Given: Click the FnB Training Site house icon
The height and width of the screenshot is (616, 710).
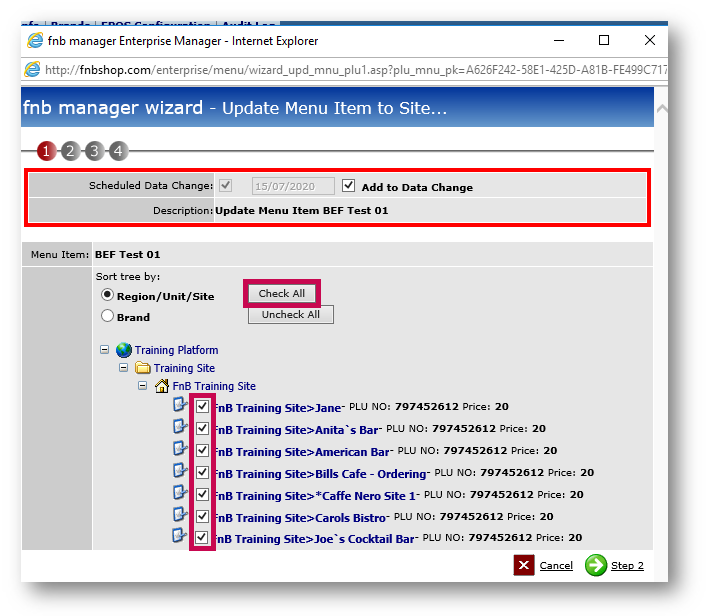Looking at the screenshot, I should tap(162, 386).
